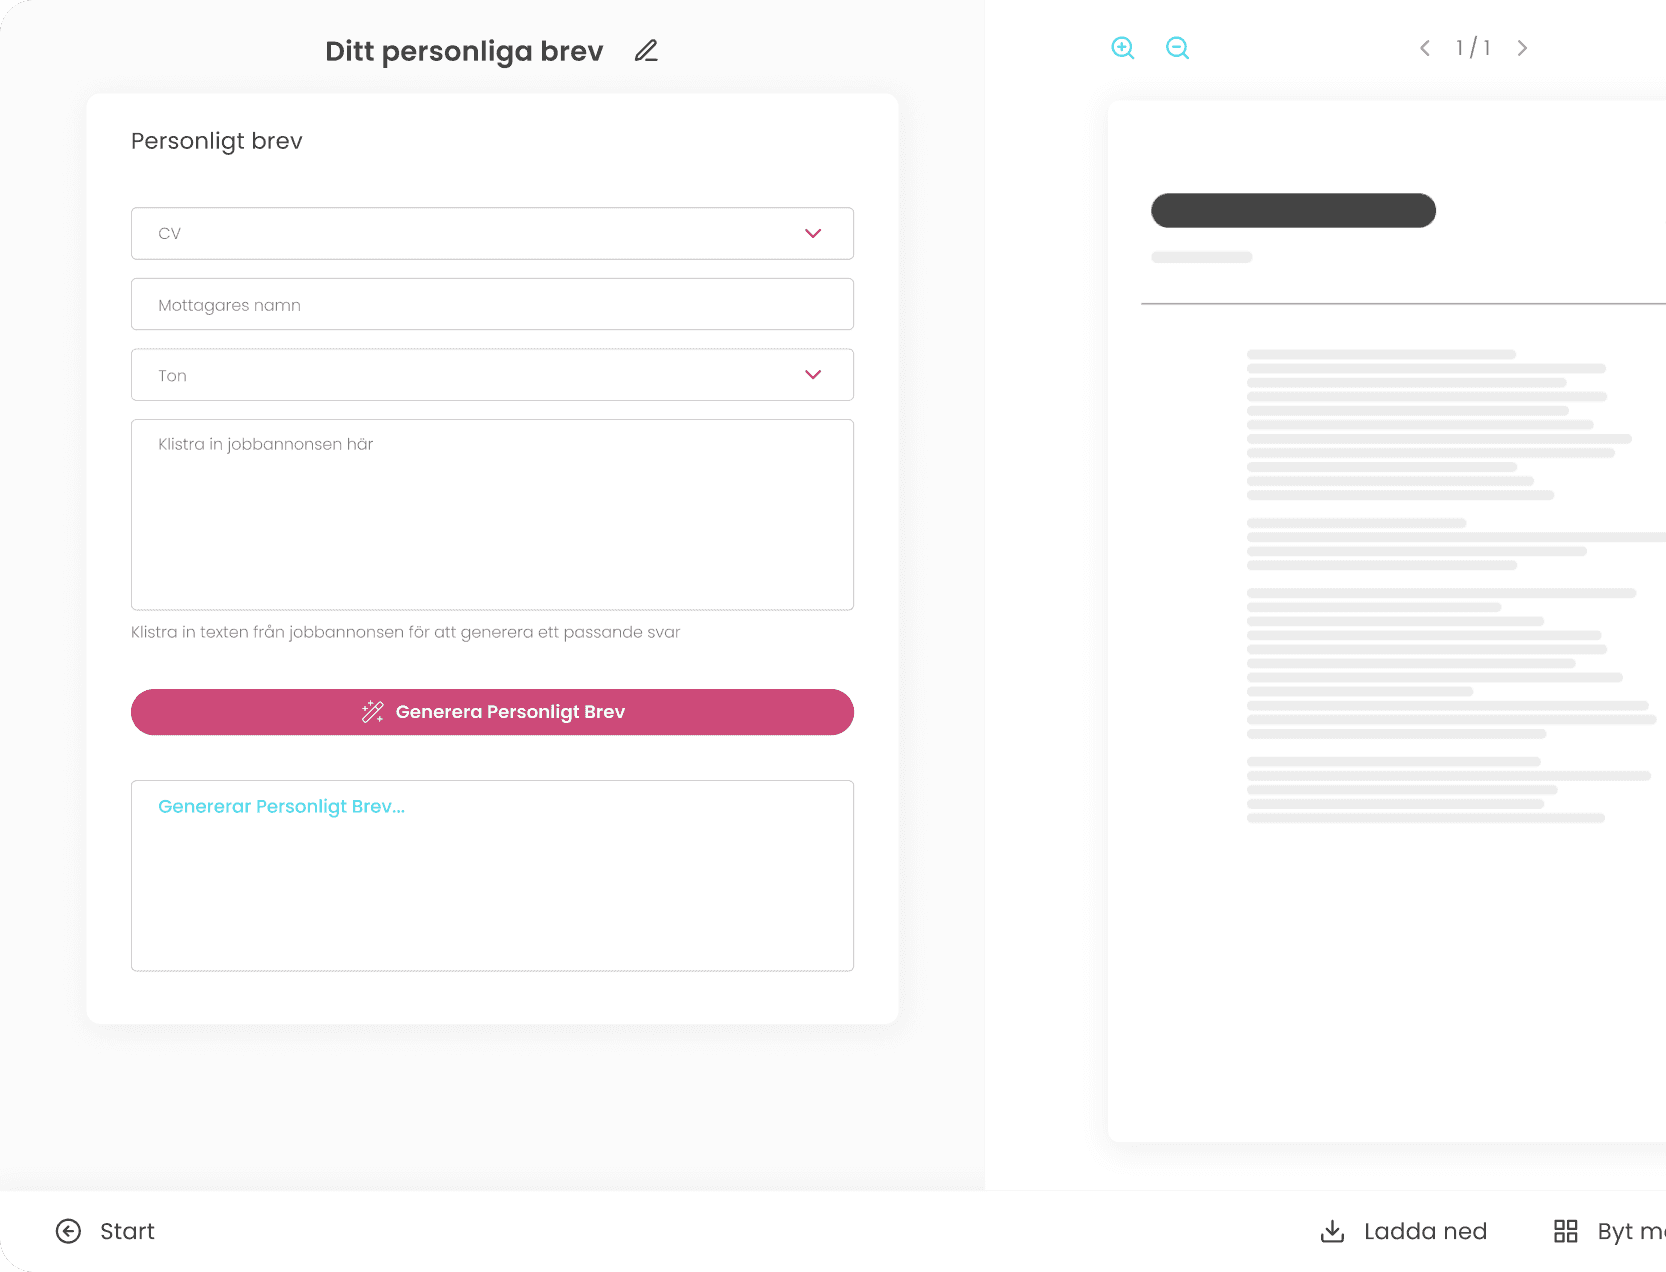Click the grid template switch icon
Image resolution: width=1666 pixels, height=1272 pixels.
(x=1565, y=1231)
